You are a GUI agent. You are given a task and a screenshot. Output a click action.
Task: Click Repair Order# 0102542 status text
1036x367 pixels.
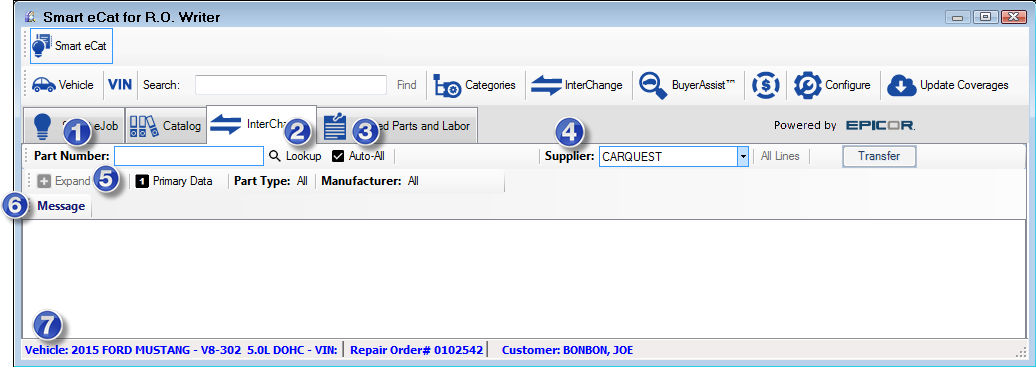(416, 350)
